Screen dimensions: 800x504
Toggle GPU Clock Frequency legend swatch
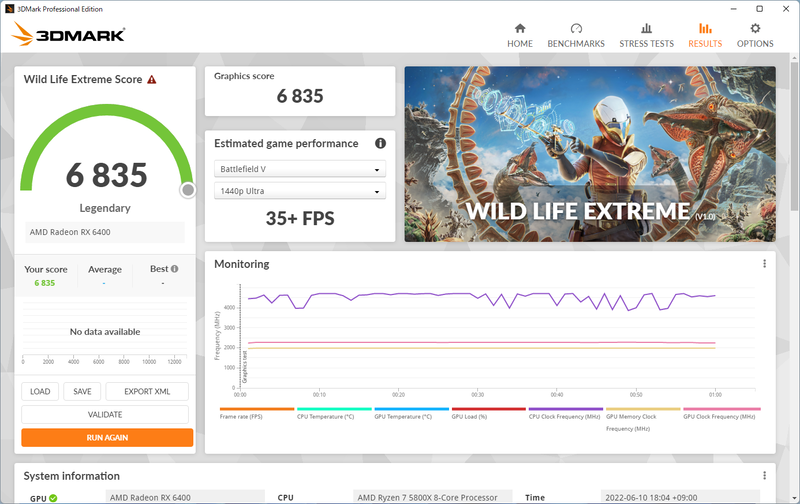click(721, 409)
